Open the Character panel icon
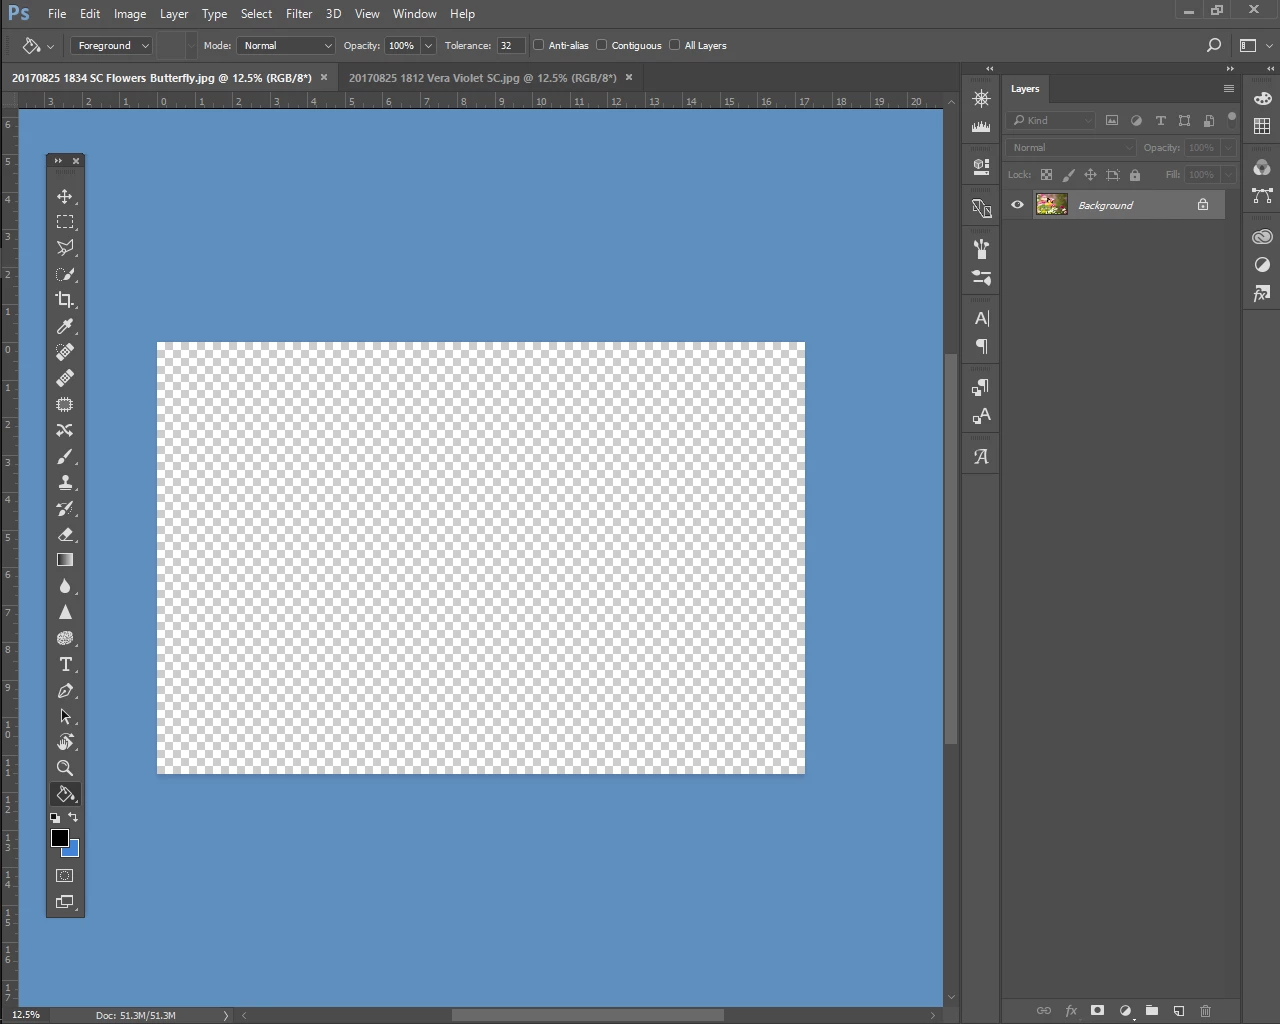Image resolution: width=1280 pixels, height=1024 pixels. [x=981, y=318]
